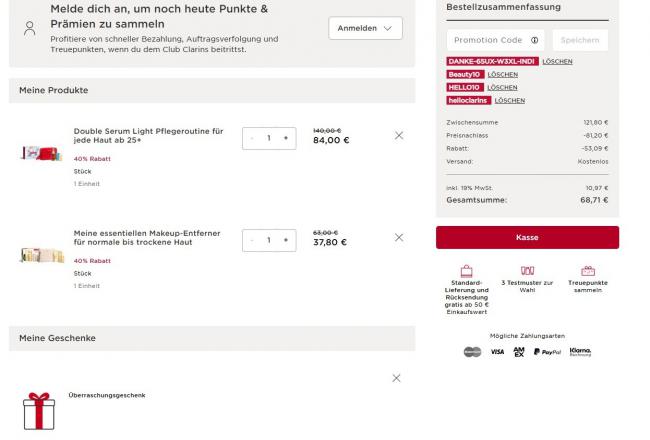Click the Treuepunkte sammeln gift icon
This screenshot has width=650, height=440.
[588, 271]
